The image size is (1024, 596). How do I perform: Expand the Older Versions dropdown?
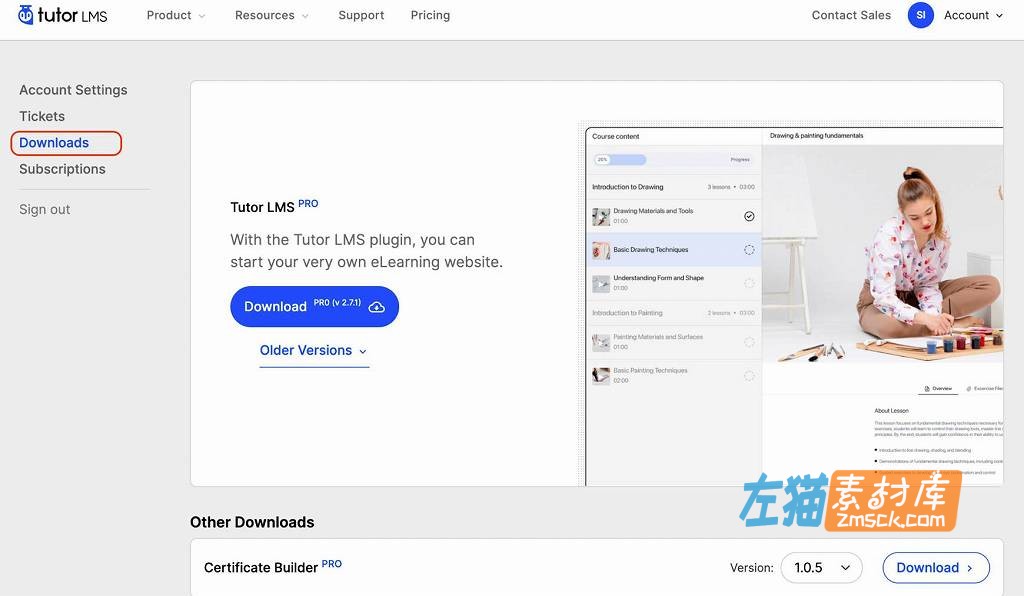click(312, 350)
